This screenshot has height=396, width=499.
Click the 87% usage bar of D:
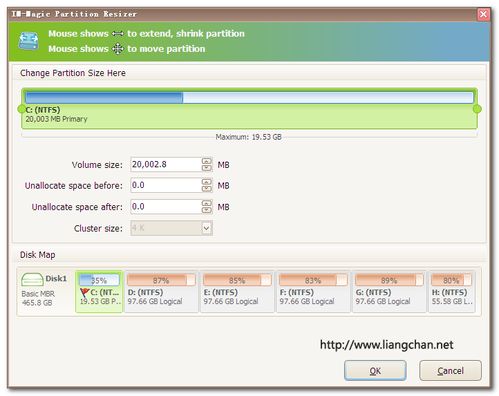161,280
